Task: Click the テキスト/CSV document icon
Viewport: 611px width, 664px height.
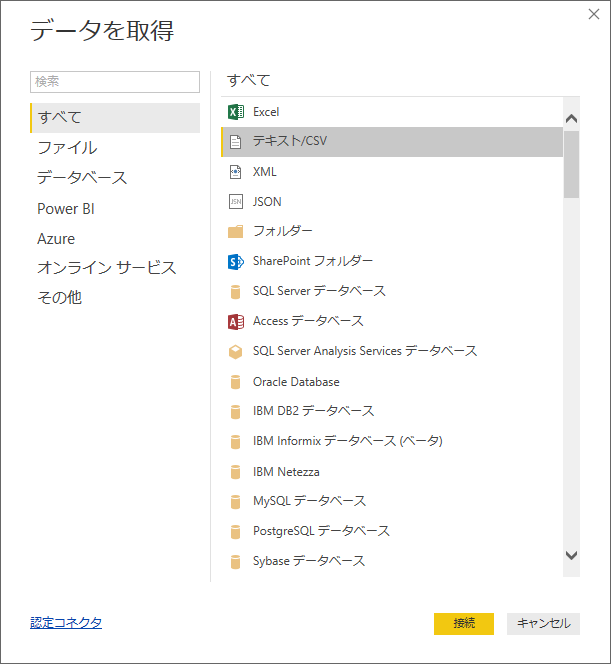Action: pos(235,142)
